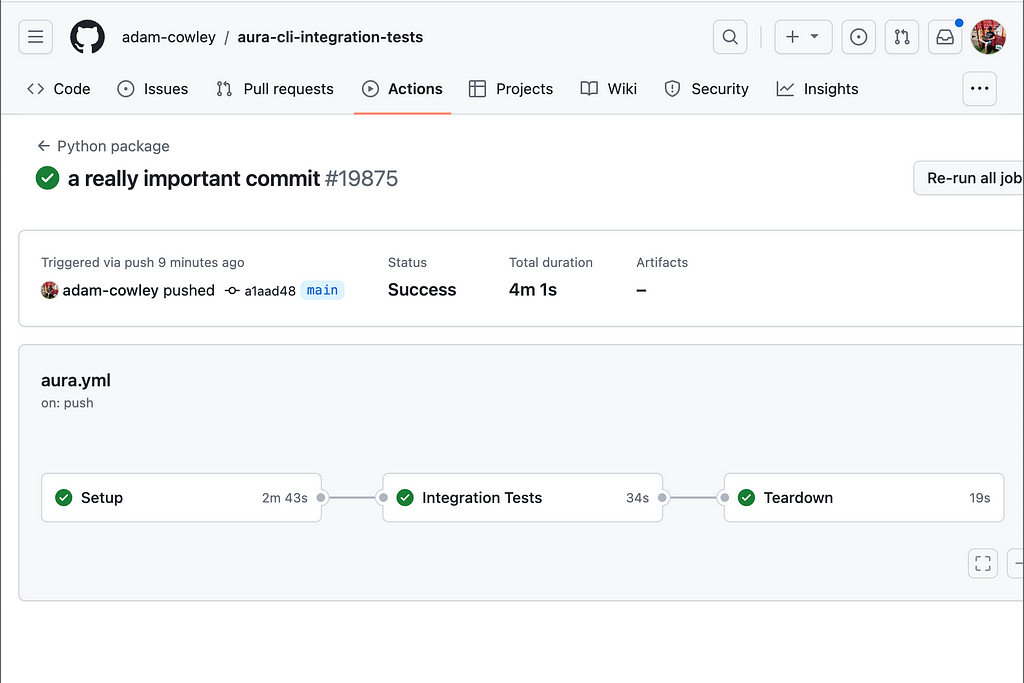The width and height of the screenshot is (1024, 683).
Task: Switch to the Projects tab
Action: tap(511, 89)
